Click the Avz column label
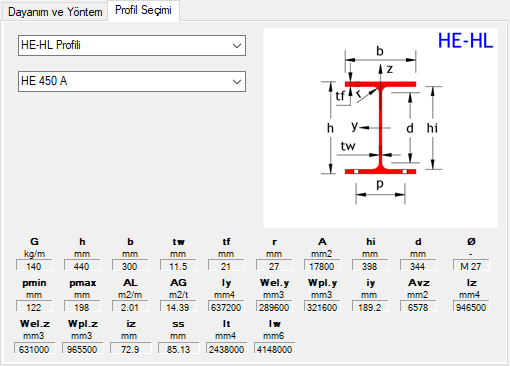 [x=419, y=283]
